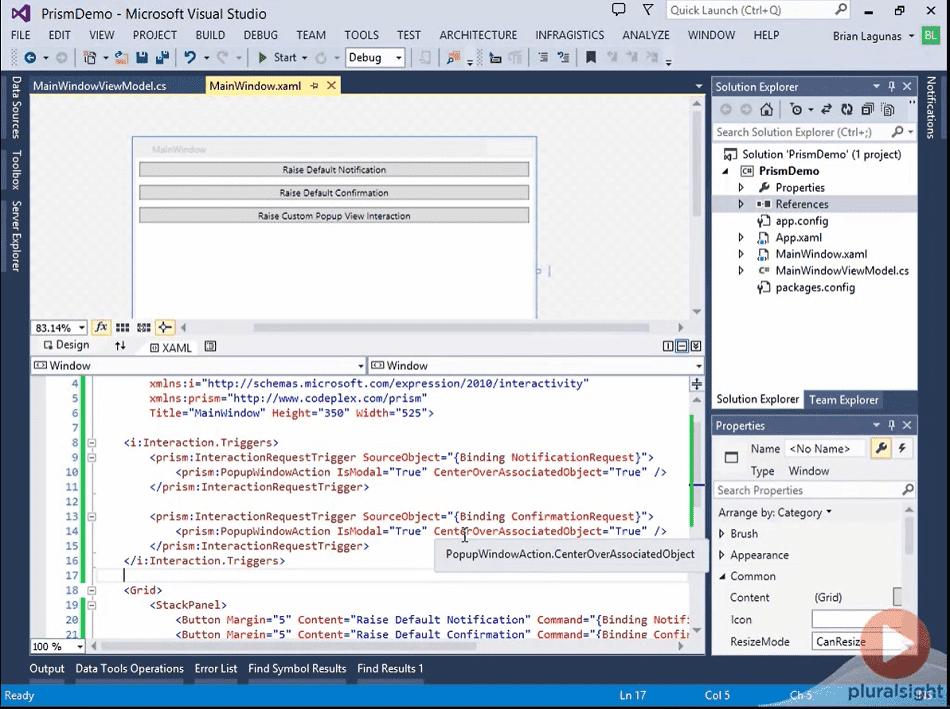
Task: Close the MainWindow.xaml tab
Action: 331,85
